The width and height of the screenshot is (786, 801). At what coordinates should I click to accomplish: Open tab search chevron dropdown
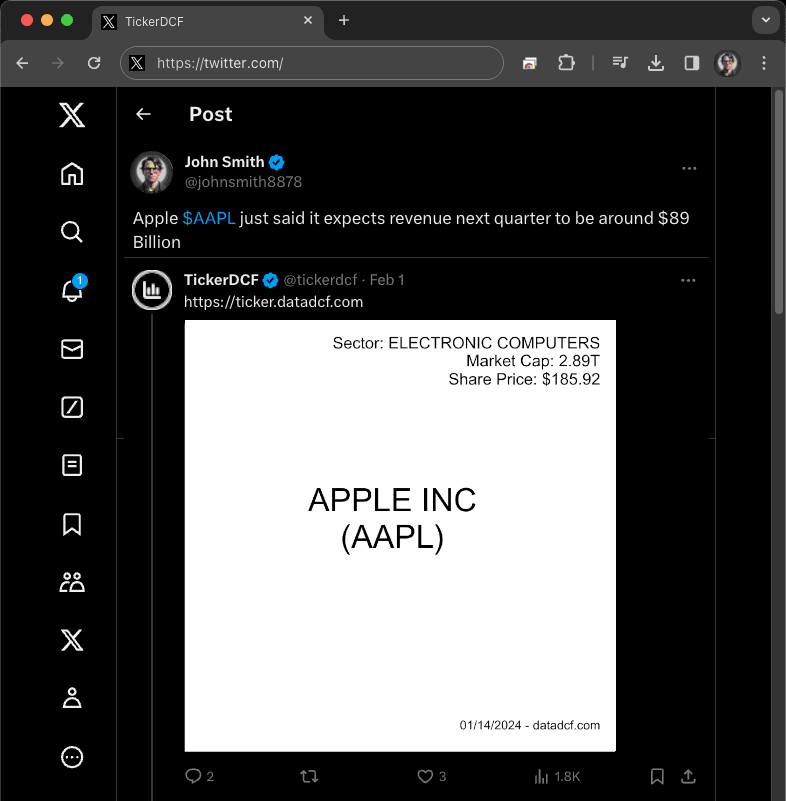pos(766,20)
